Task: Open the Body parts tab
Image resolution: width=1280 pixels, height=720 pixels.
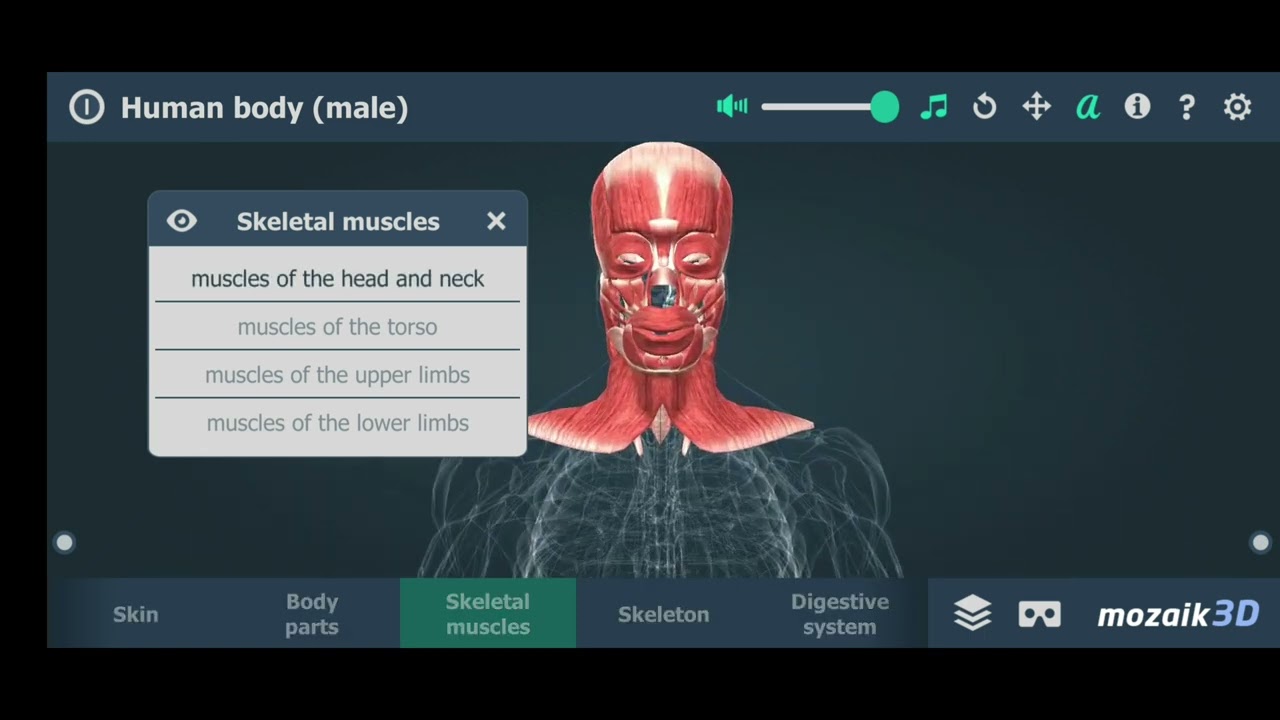Action: (x=312, y=614)
